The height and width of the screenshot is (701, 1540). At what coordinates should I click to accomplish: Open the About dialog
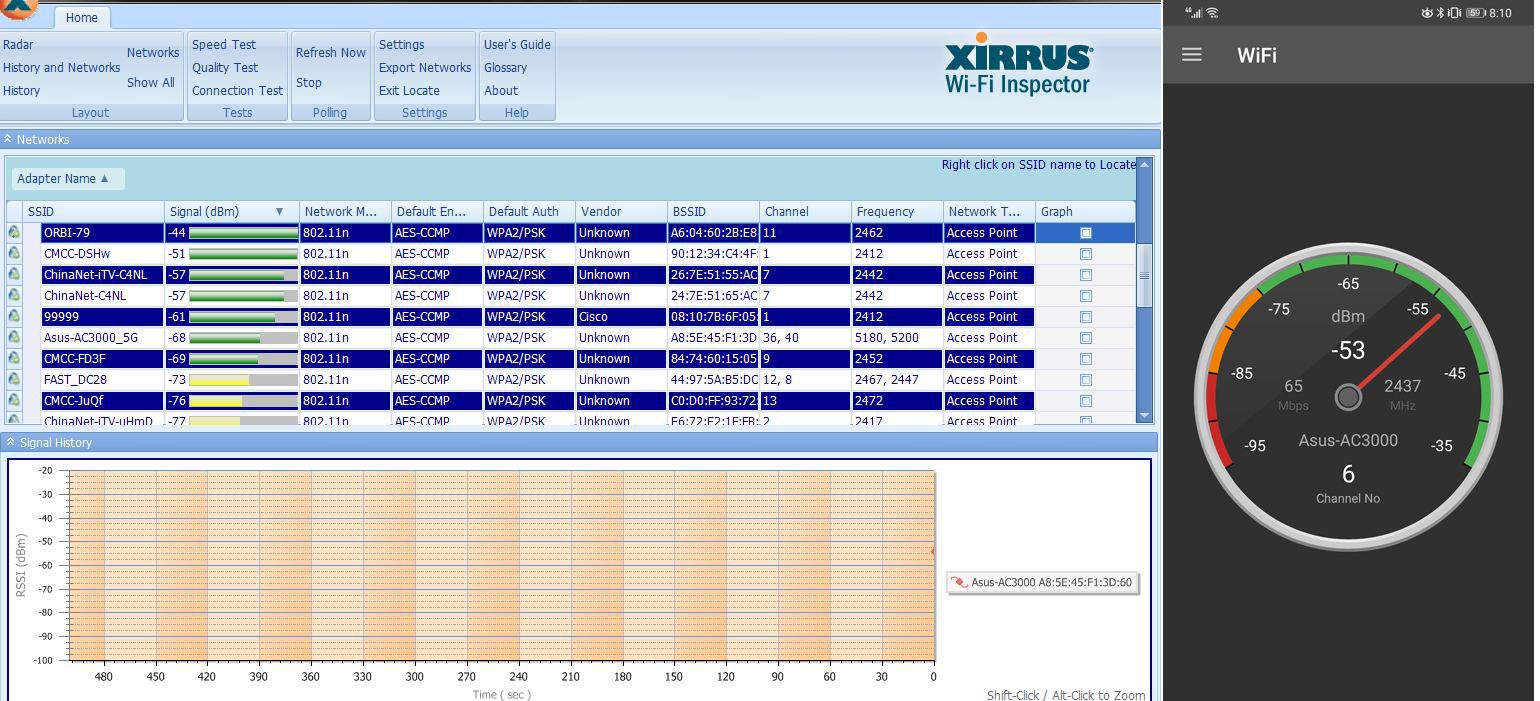coord(501,91)
